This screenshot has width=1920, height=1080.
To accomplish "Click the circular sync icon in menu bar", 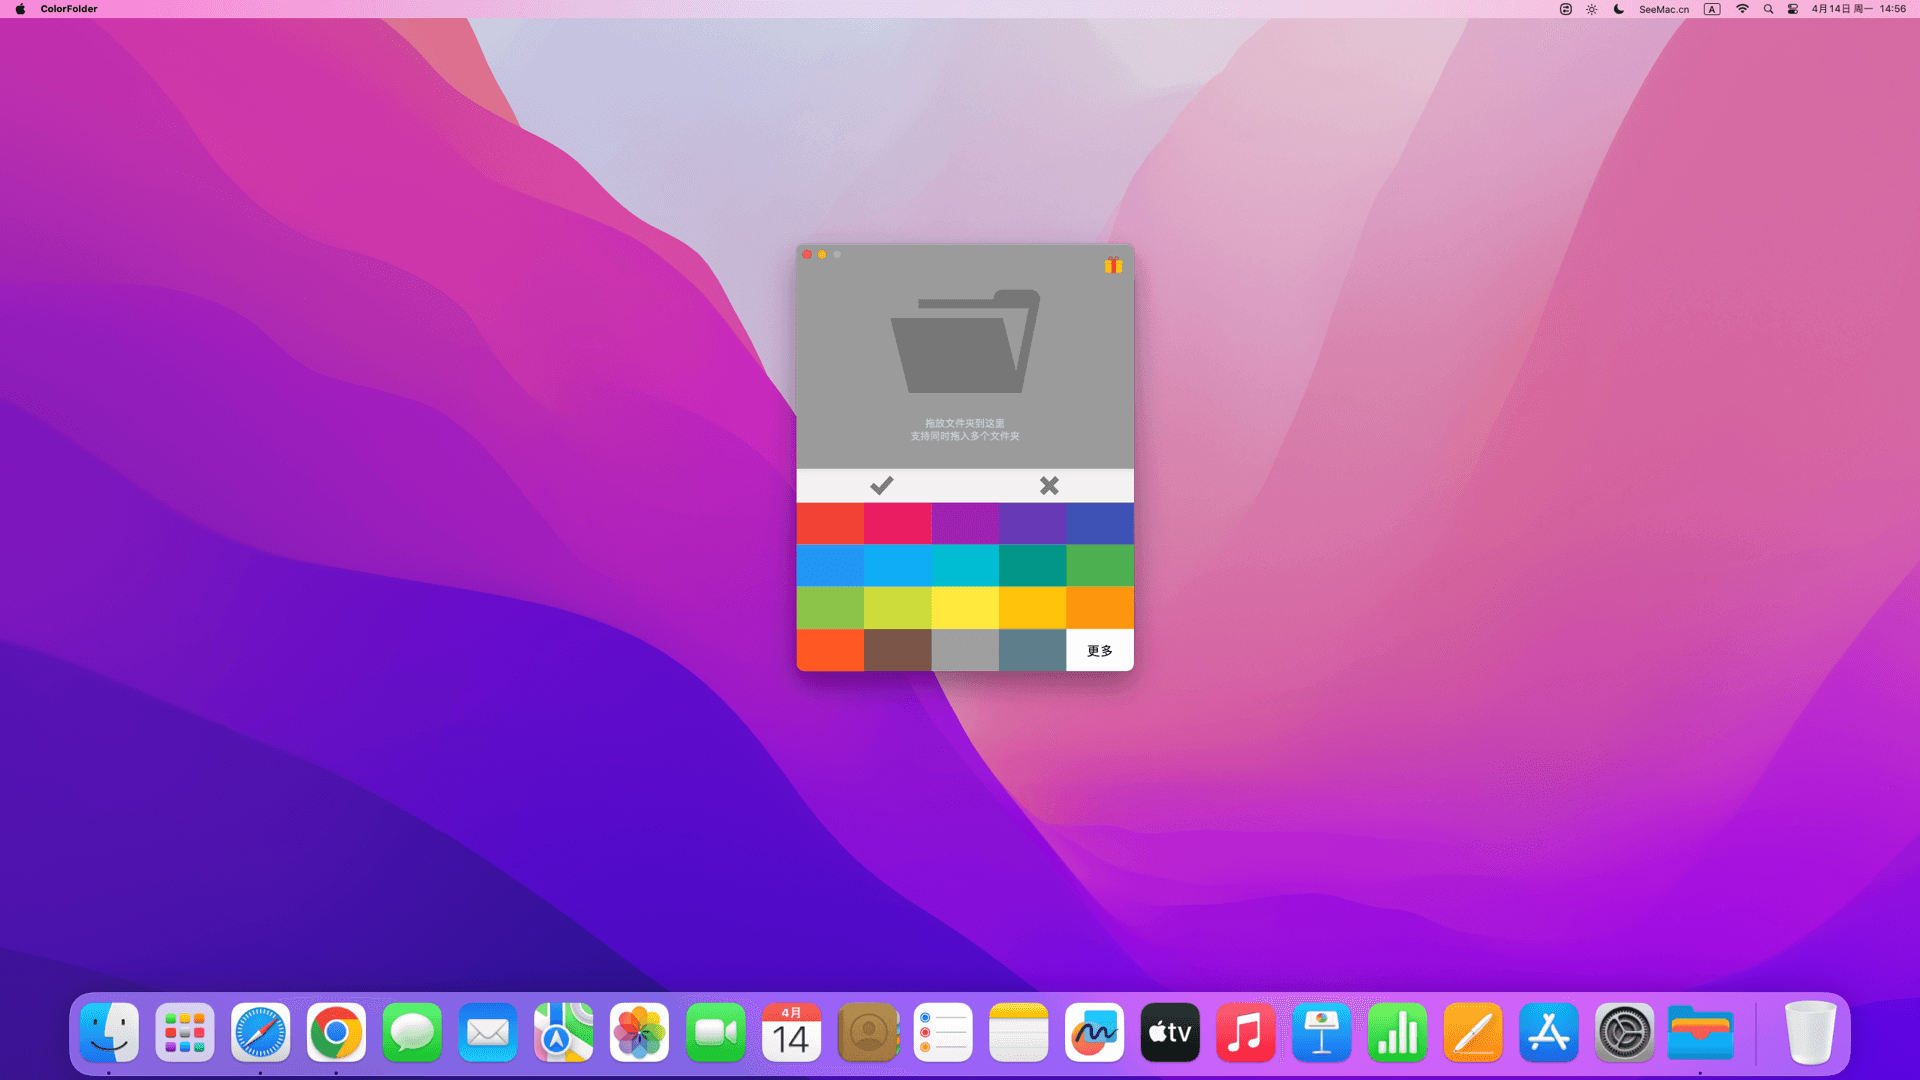I will click(1566, 9).
